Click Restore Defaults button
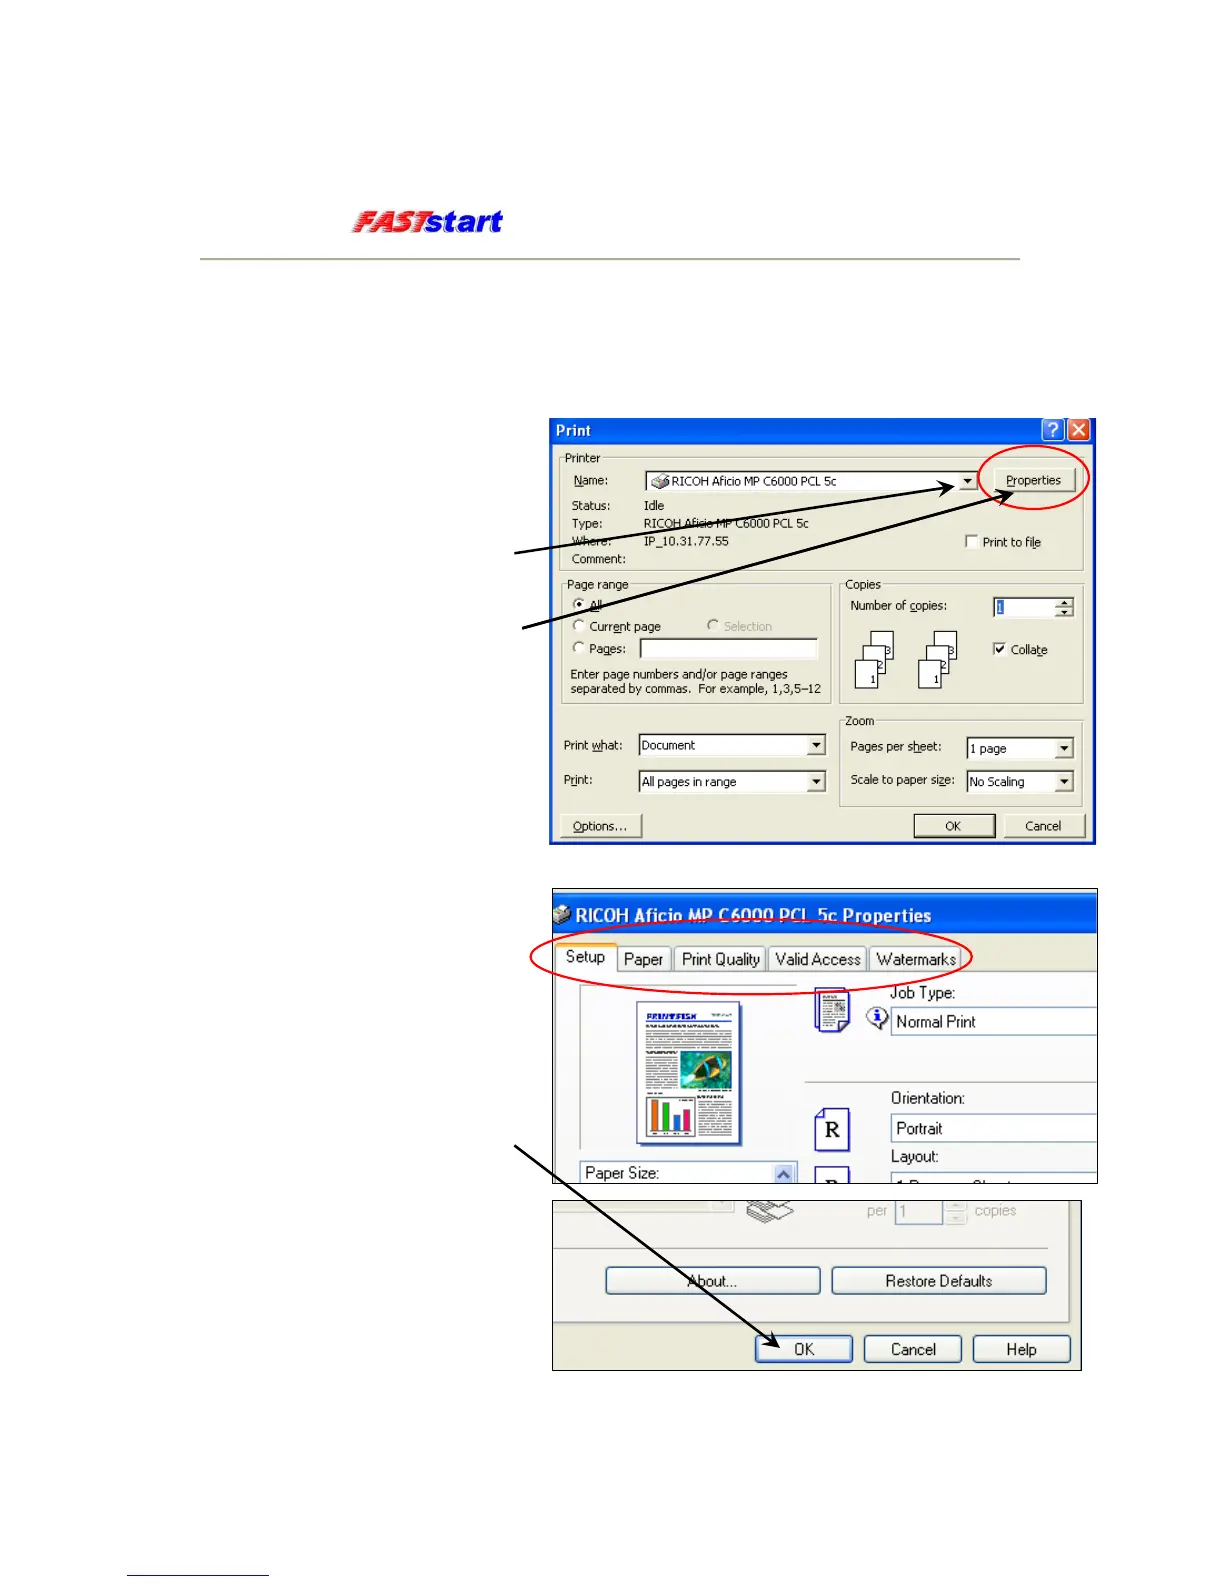1224x1584 pixels. pos(939,1281)
